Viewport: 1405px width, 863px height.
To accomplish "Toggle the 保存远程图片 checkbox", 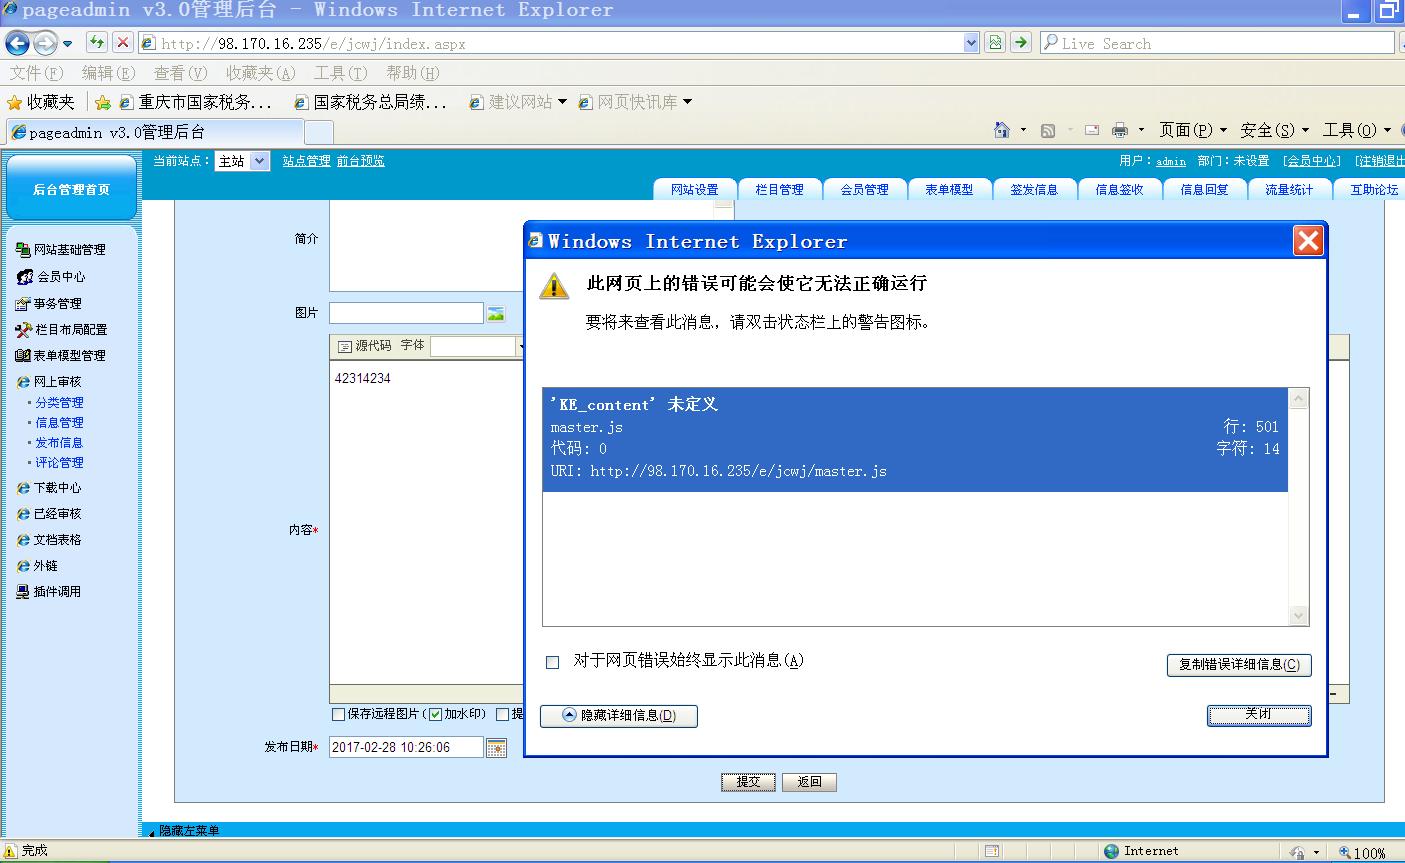I will 338,714.
